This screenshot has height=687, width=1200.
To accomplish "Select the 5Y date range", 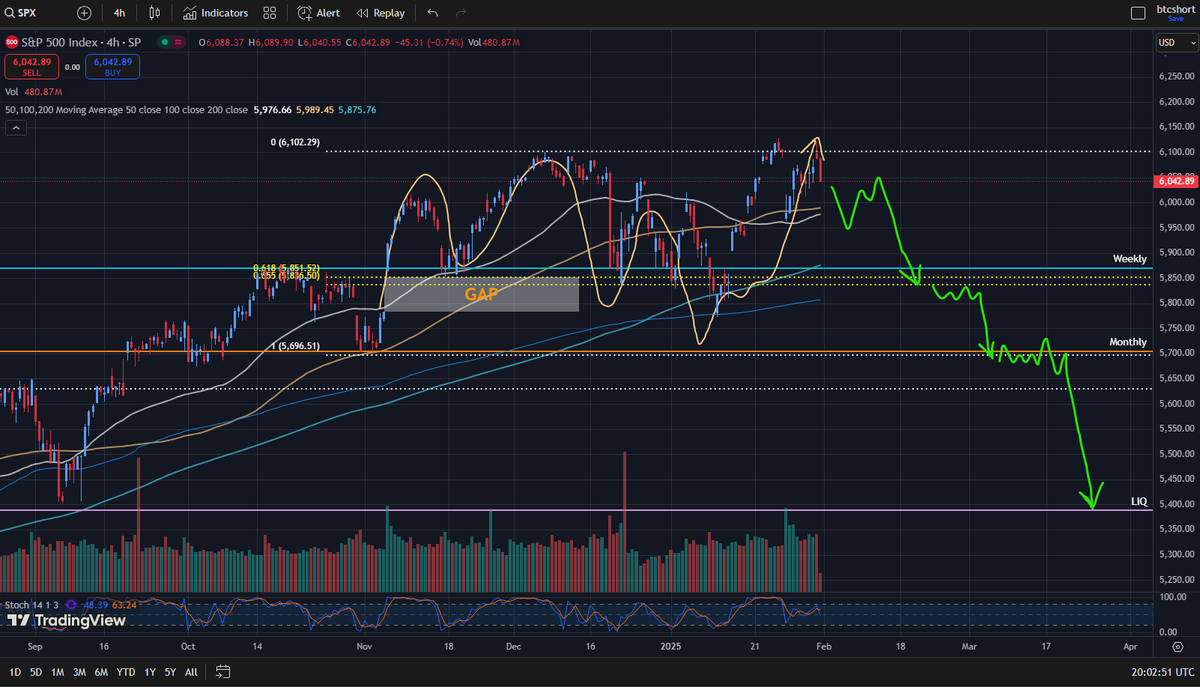I will [x=169, y=671].
